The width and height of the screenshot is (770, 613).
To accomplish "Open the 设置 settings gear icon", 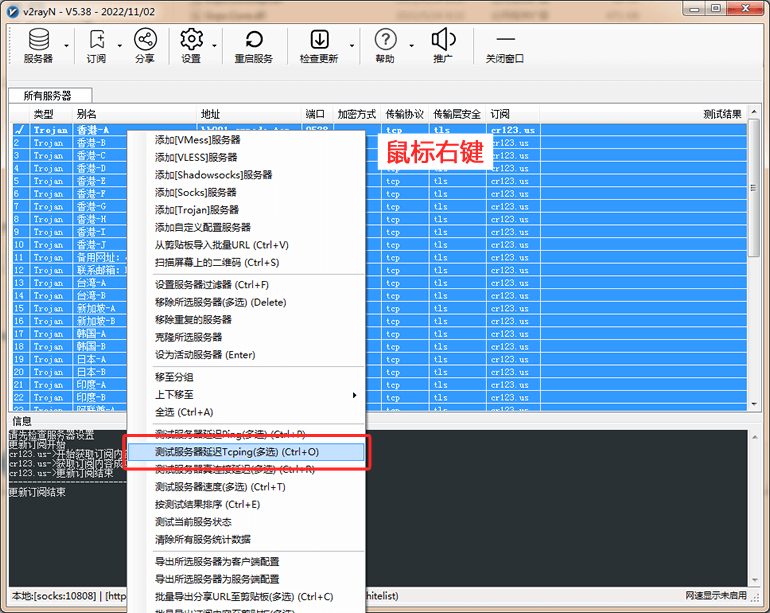I will pos(191,46).
